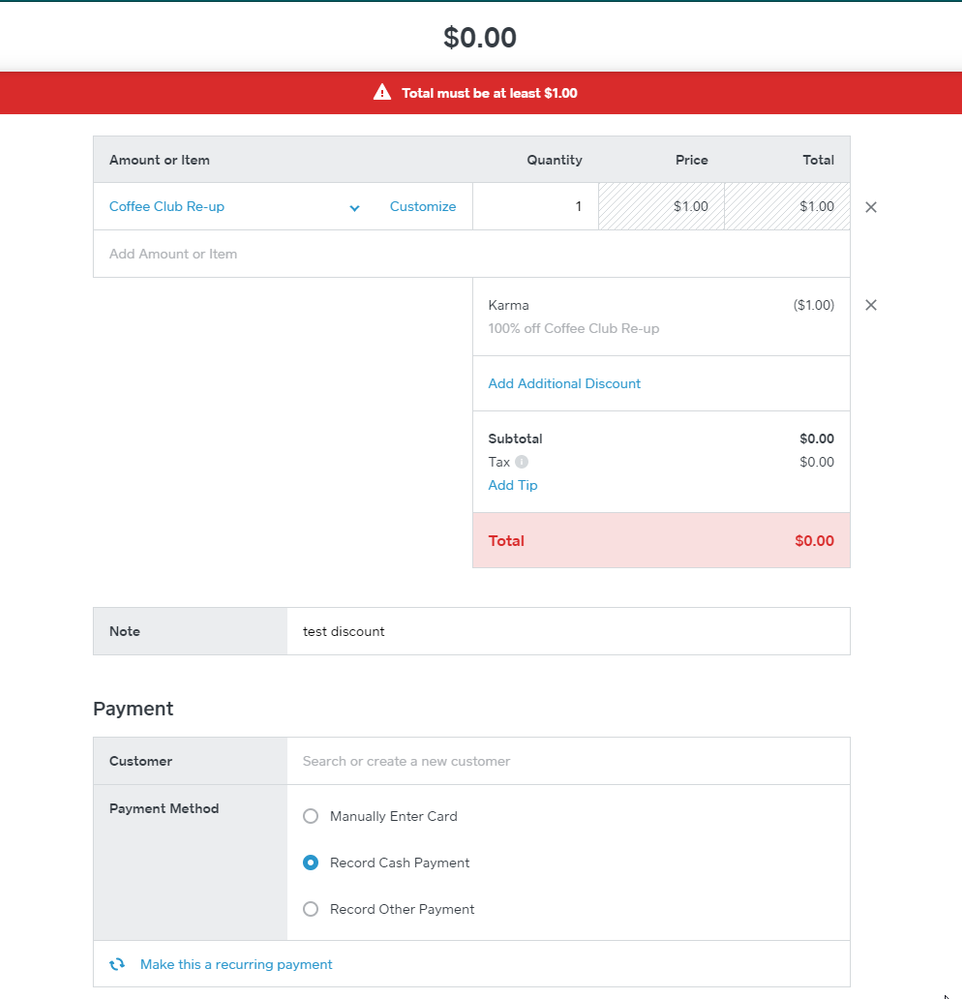The width and height of the screenshot is (962, 999).
Task: Click the Quantity input field
Action: pos(535,207)
